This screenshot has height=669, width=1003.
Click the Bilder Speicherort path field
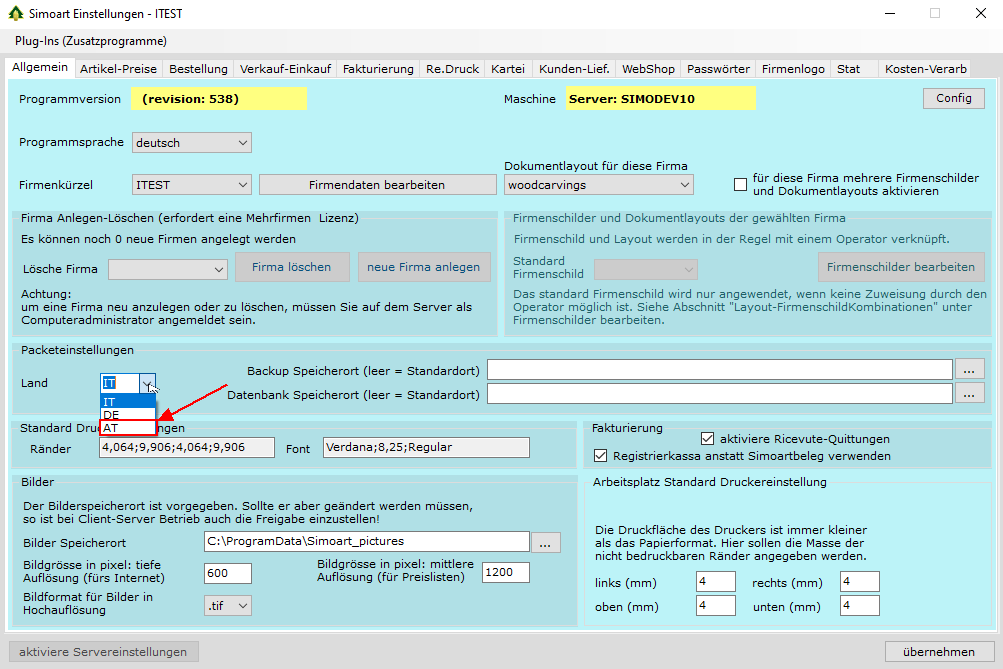366,542
